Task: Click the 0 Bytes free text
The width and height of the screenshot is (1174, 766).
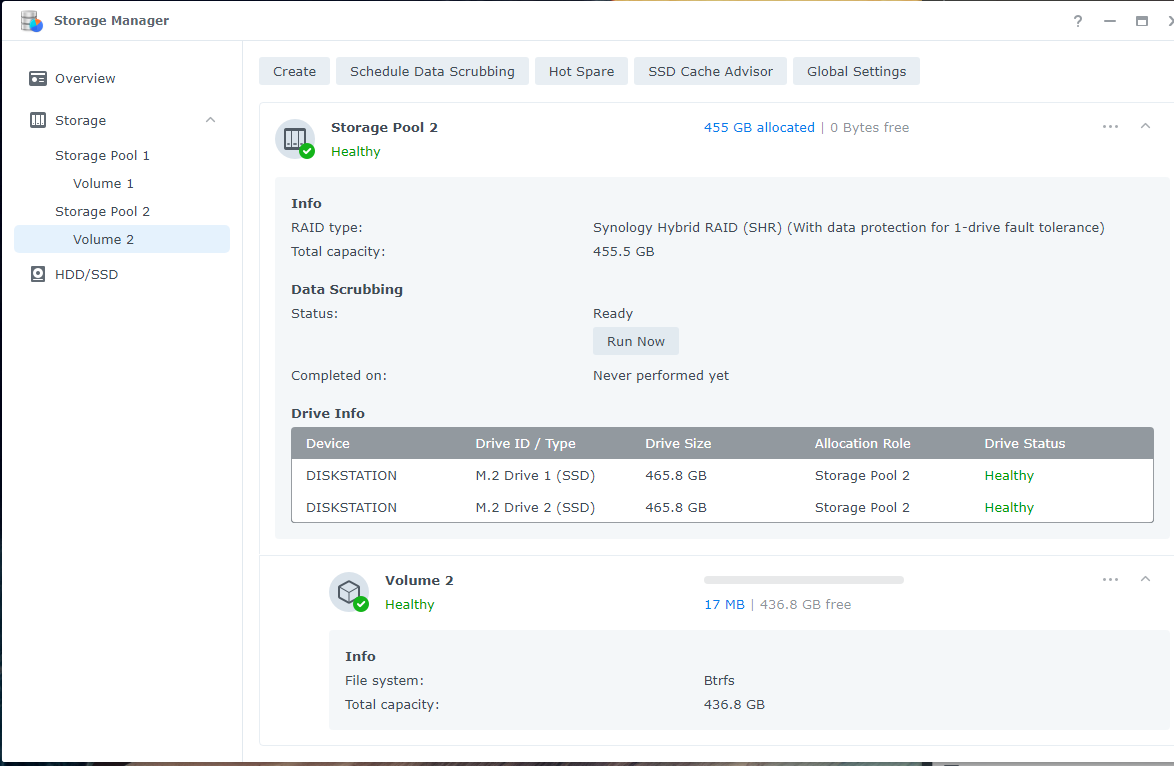Action: coord(869,128)
